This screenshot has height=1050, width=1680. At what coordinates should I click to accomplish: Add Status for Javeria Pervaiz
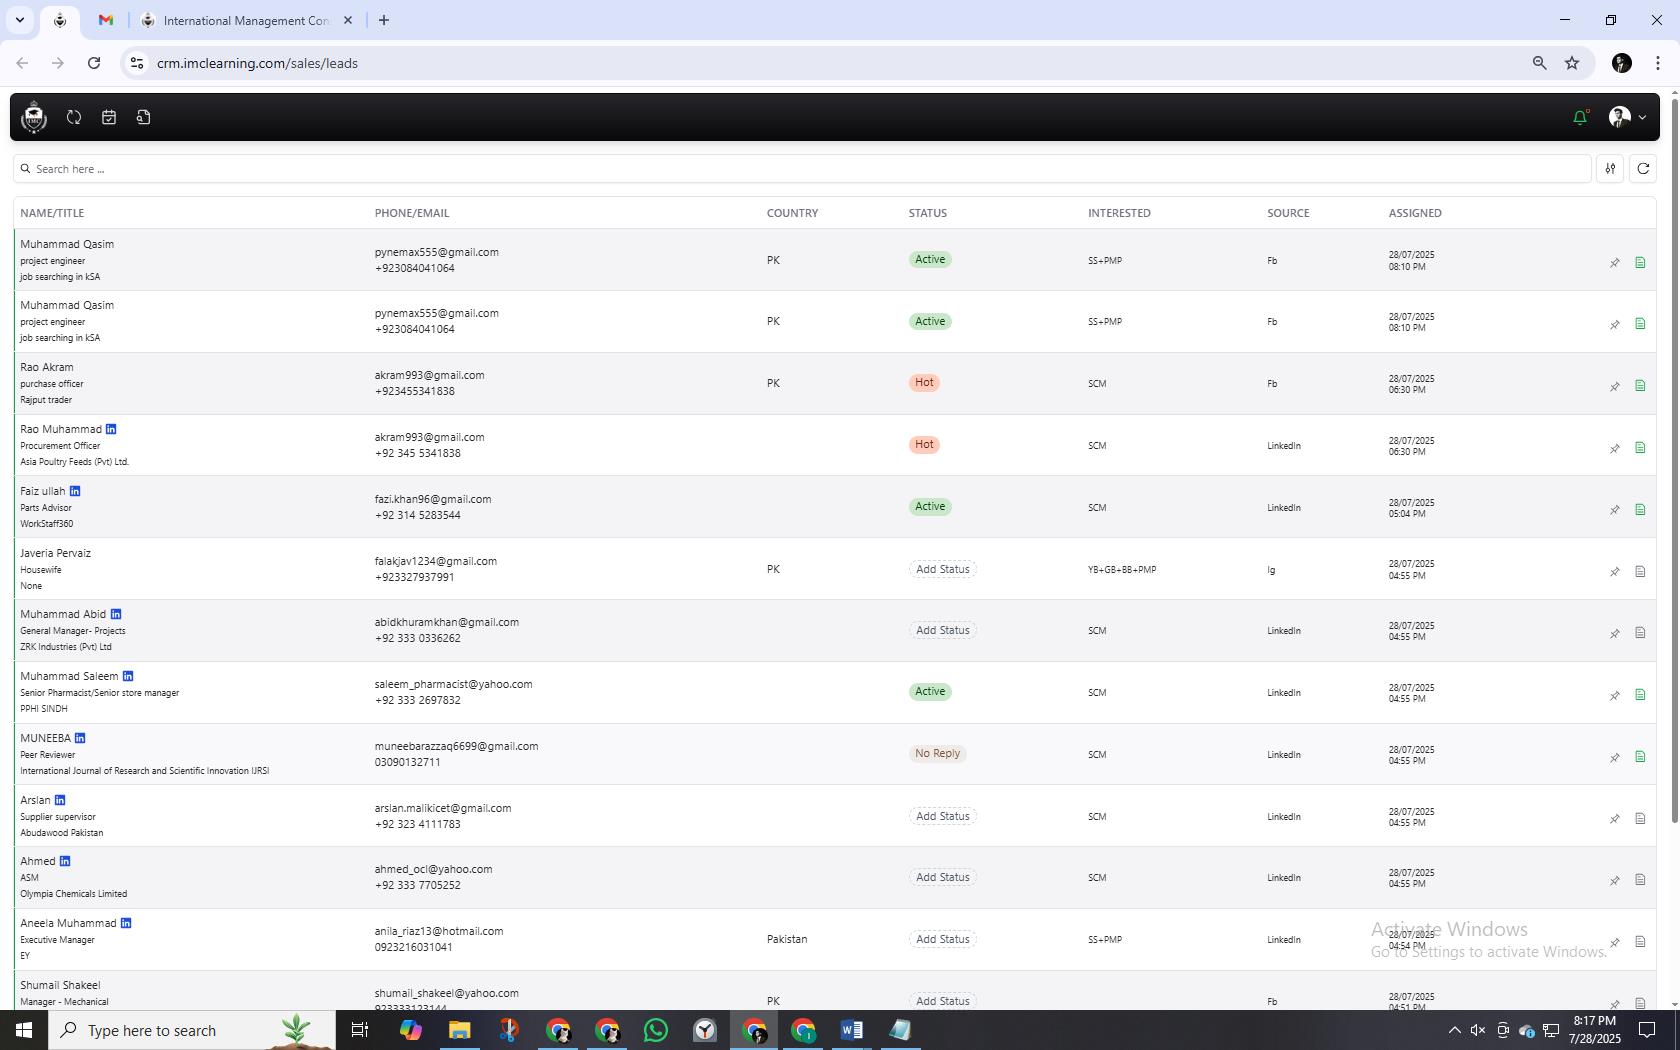(x=943, y=569)
